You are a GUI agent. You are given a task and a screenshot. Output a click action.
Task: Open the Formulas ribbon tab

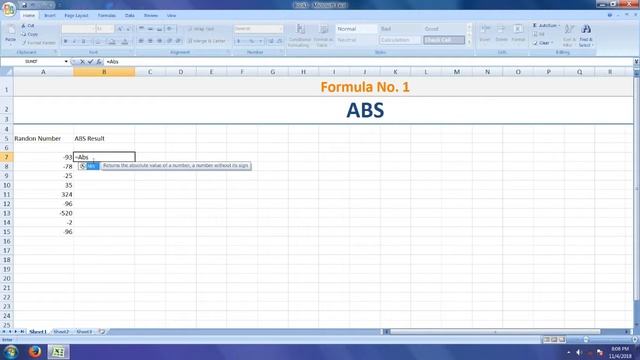point(107,16)
